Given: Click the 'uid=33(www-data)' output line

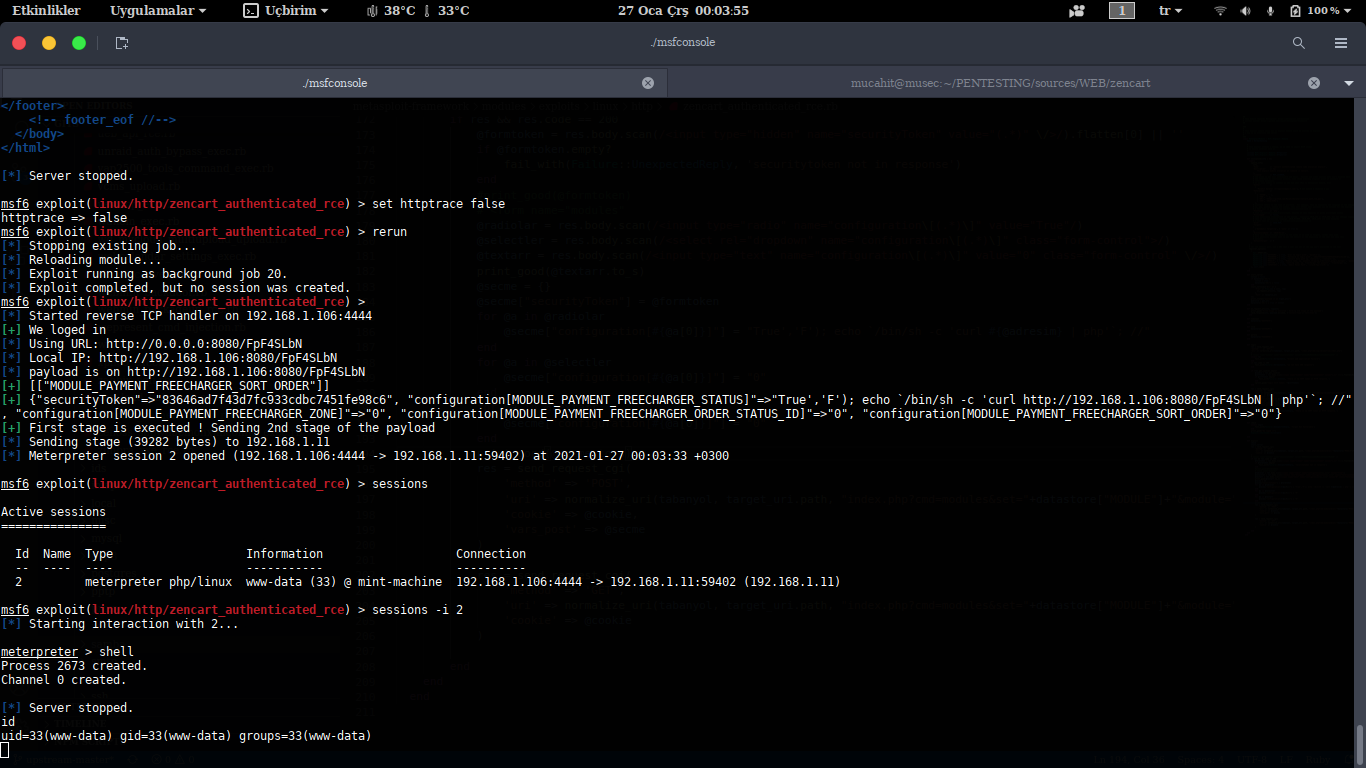Looking at the screenshot, I should pyautogui.click(x=186, y=736).
